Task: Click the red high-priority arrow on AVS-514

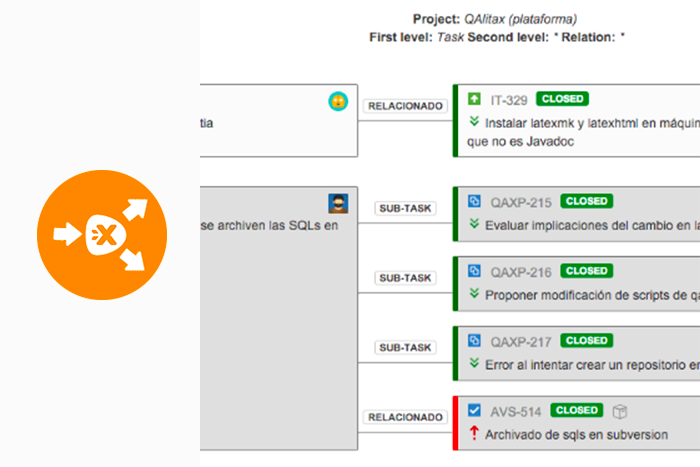Action: tap(475, 434)
